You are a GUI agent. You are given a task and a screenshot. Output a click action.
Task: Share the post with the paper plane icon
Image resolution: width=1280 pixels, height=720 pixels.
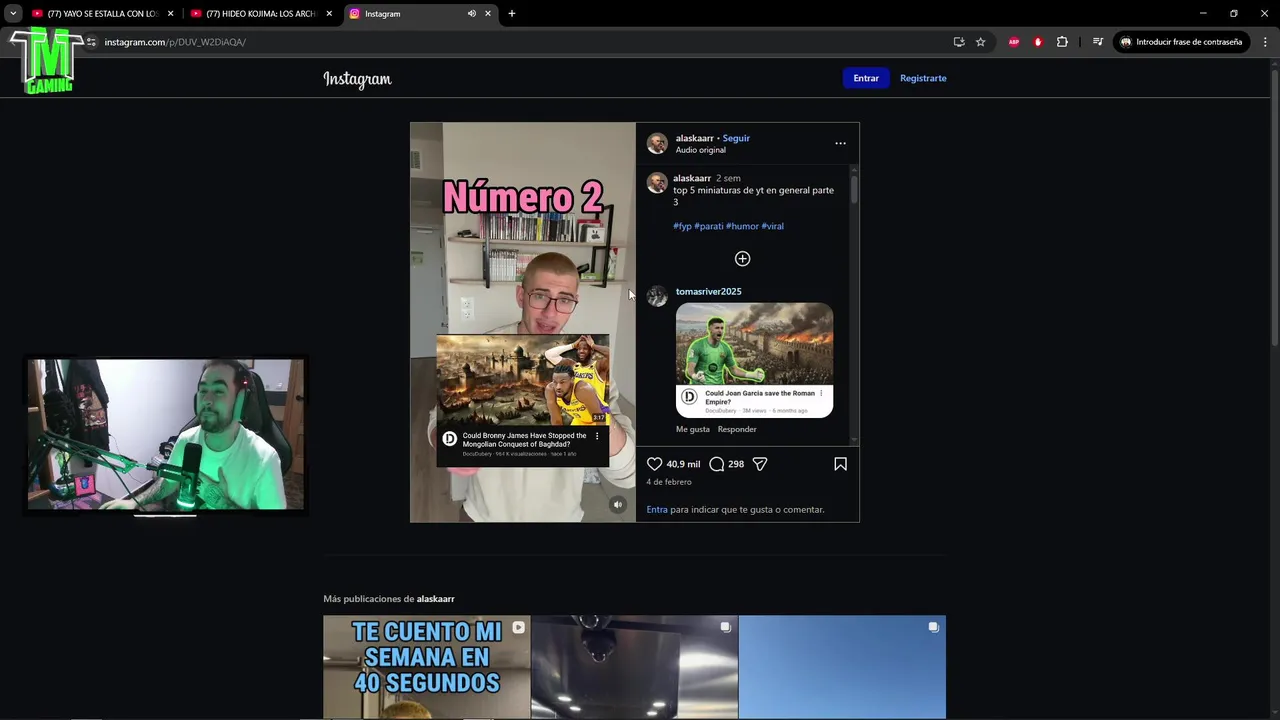[760, 464]
